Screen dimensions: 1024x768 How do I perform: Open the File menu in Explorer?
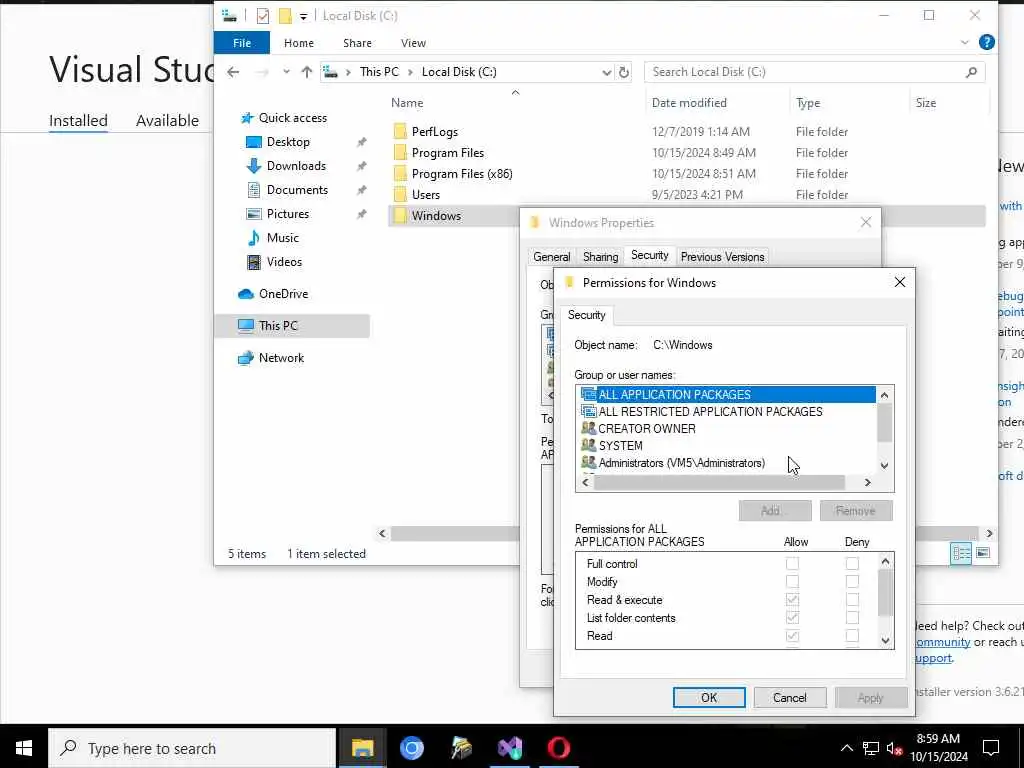242,42
